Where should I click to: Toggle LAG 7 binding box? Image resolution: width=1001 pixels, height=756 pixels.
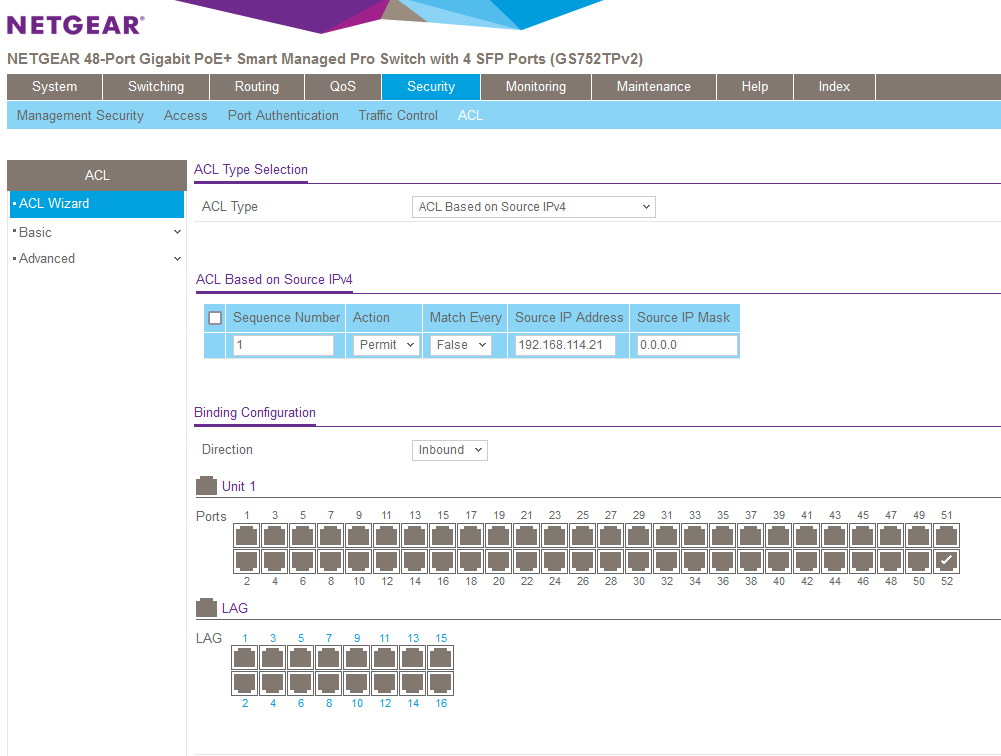328,658
